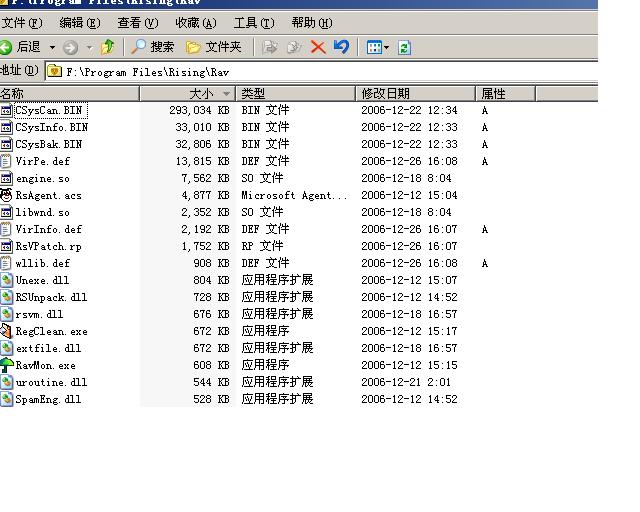Screen dimensions: 640x512
Task: Click the folder icon in address bar
Action: click(54, 72)
